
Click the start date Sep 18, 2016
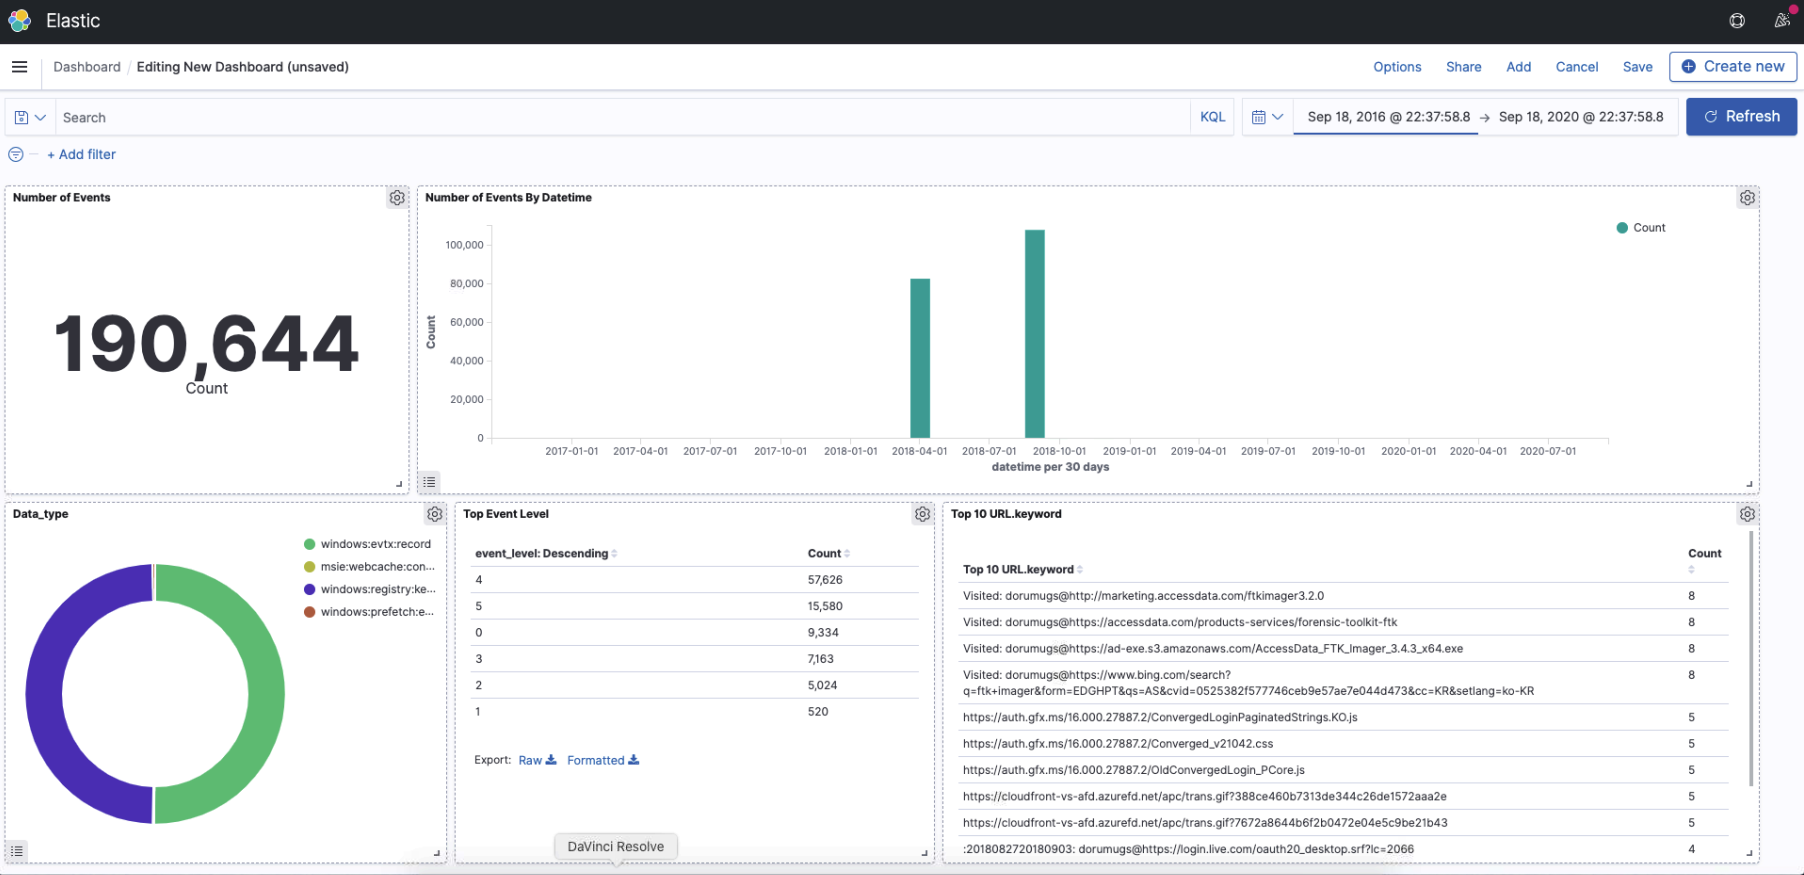click(1389, 117)
